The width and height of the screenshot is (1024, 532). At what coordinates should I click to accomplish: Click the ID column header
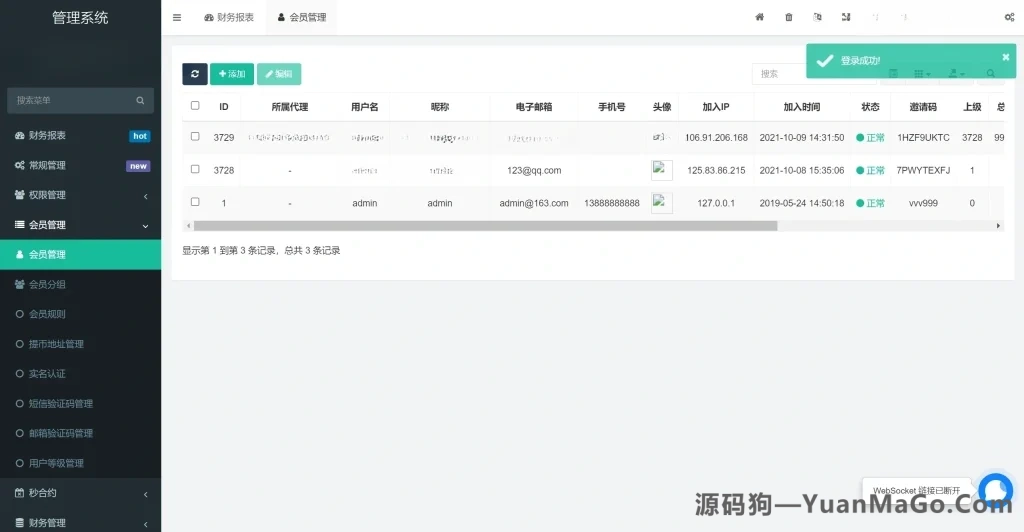pyautogui.click(x=223, y=107)
